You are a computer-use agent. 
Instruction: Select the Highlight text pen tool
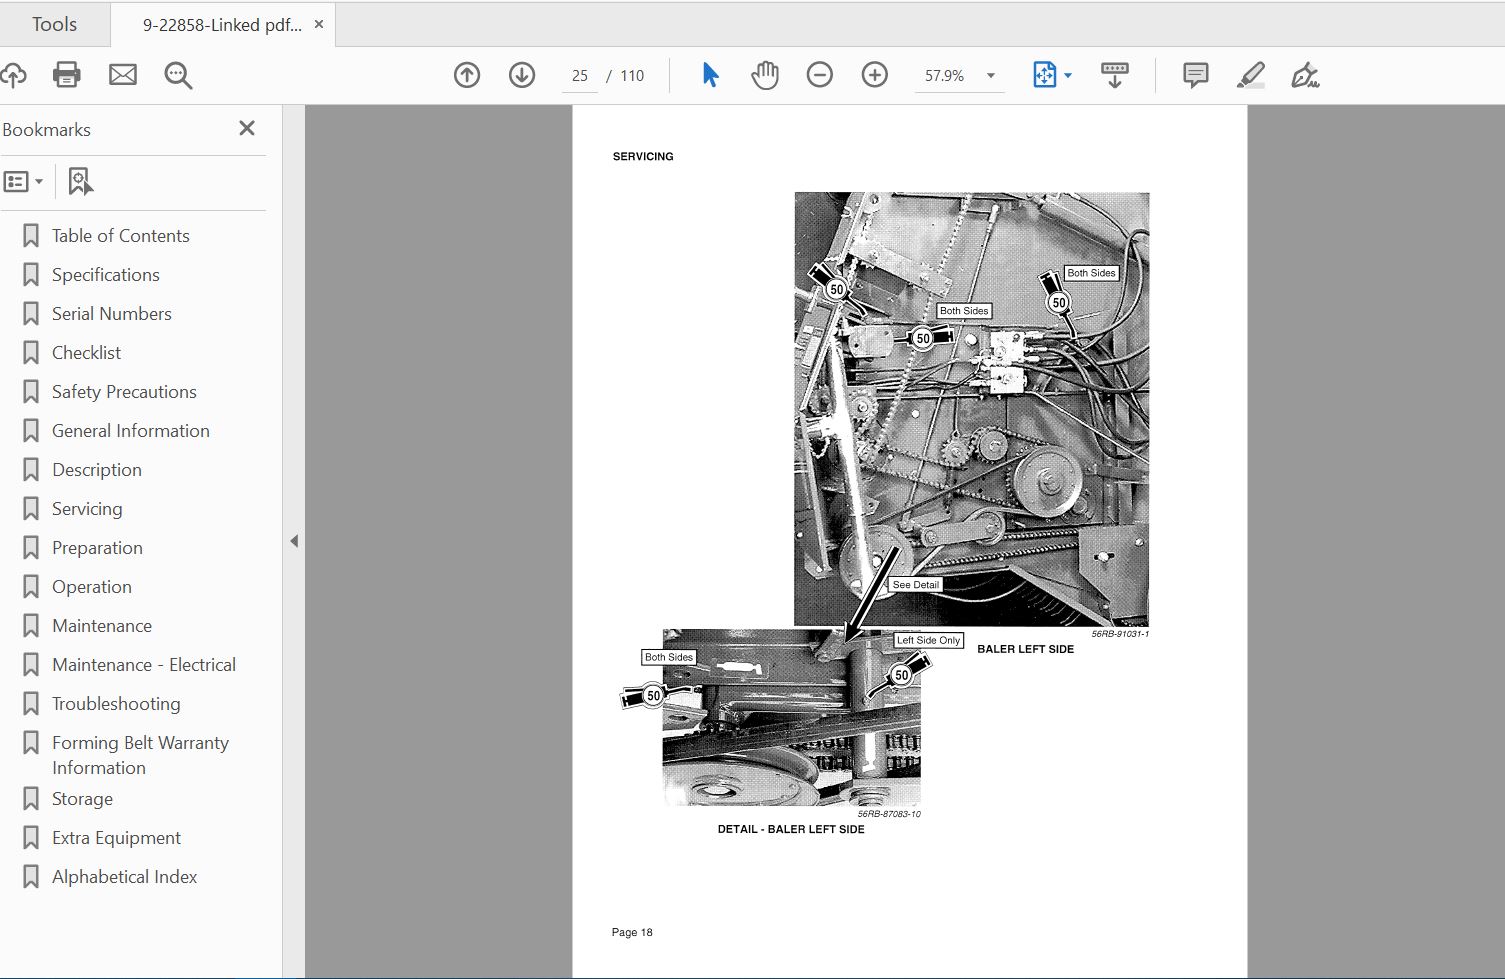point(1250,75)
